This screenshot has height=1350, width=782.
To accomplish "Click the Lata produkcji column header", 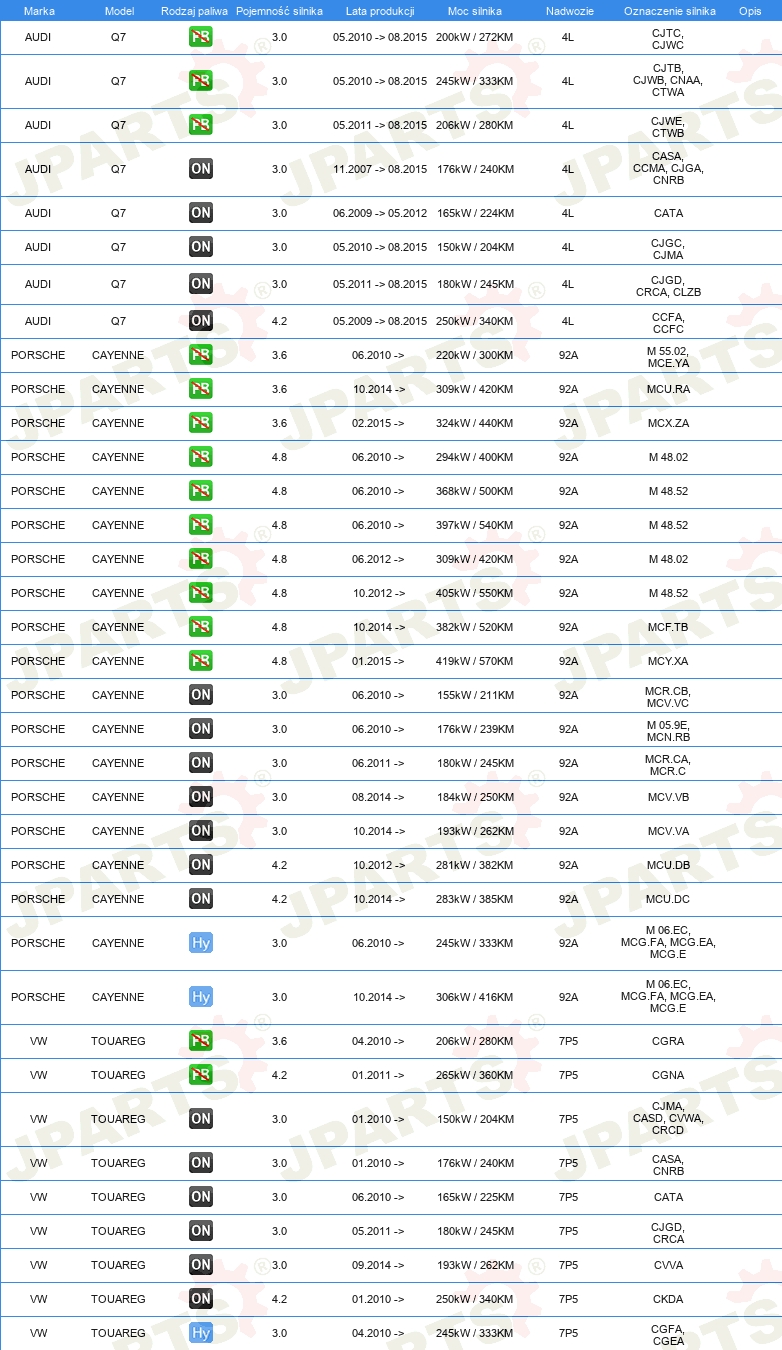I will (380, 10).
